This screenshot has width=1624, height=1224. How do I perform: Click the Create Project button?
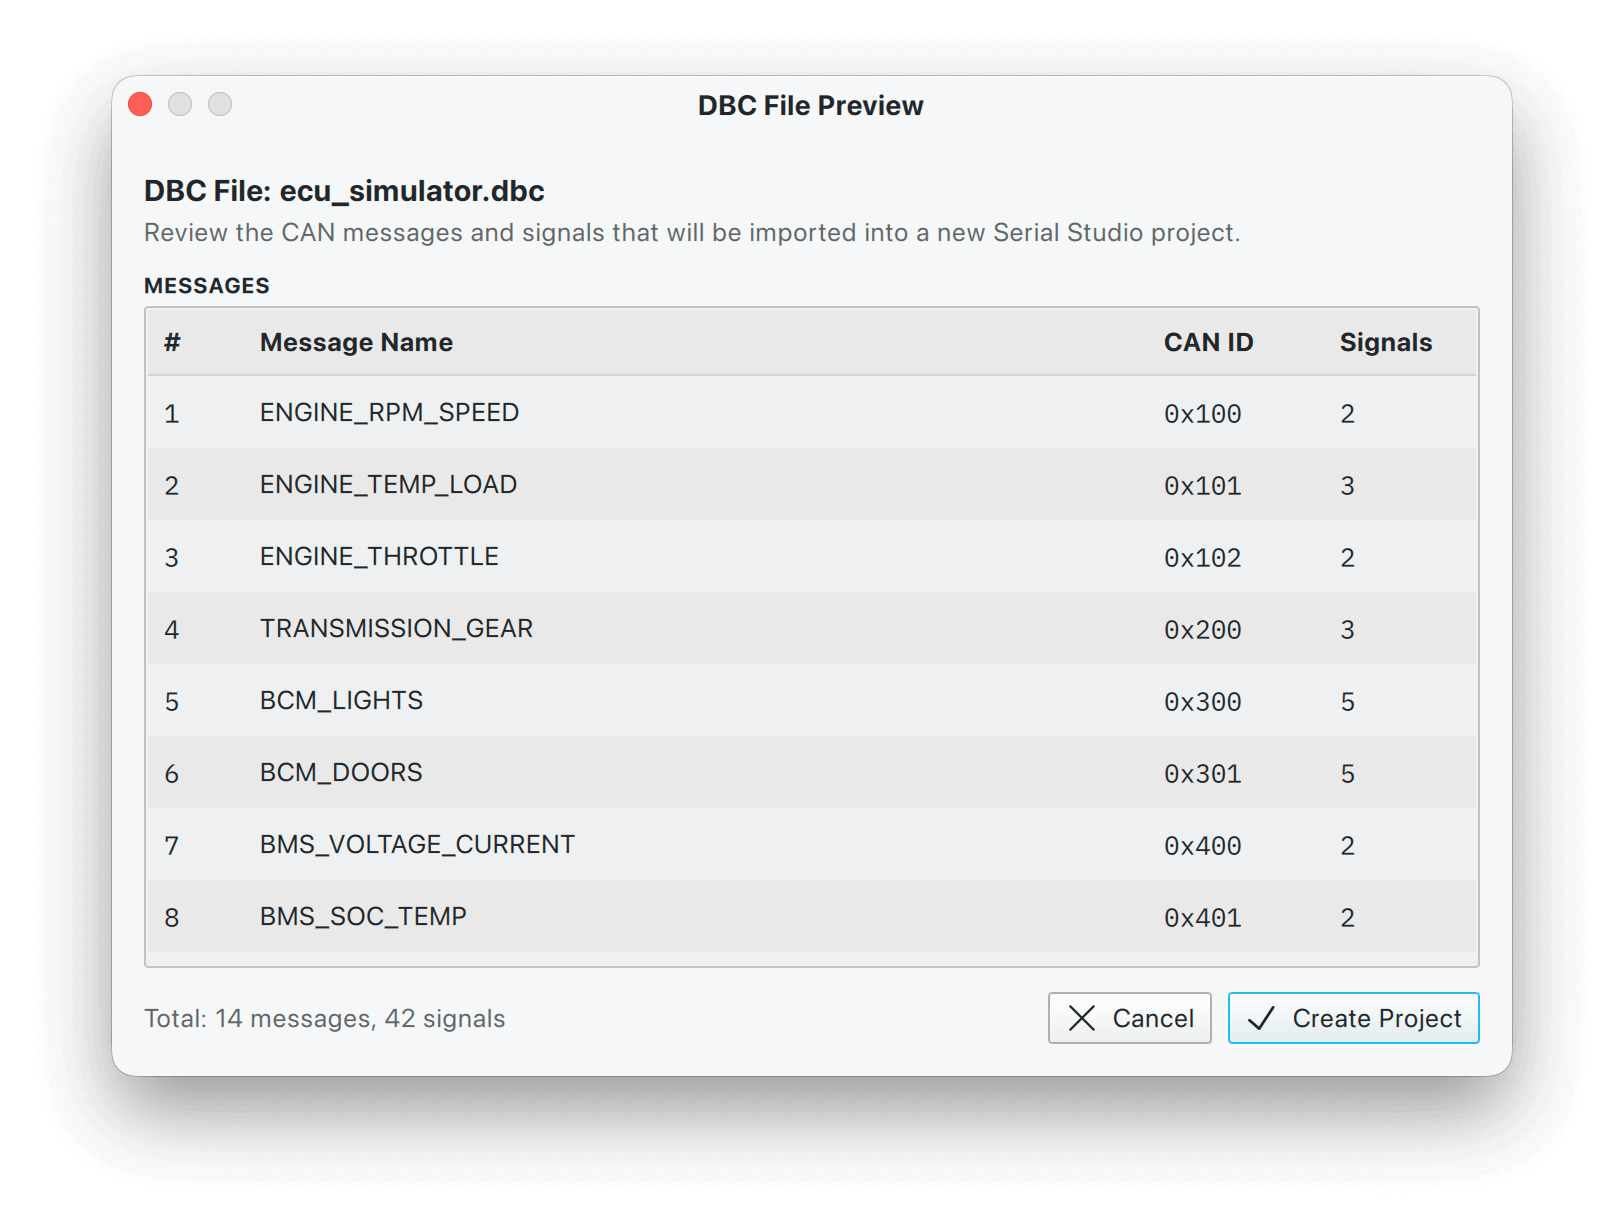[x=1353, y=1018]
